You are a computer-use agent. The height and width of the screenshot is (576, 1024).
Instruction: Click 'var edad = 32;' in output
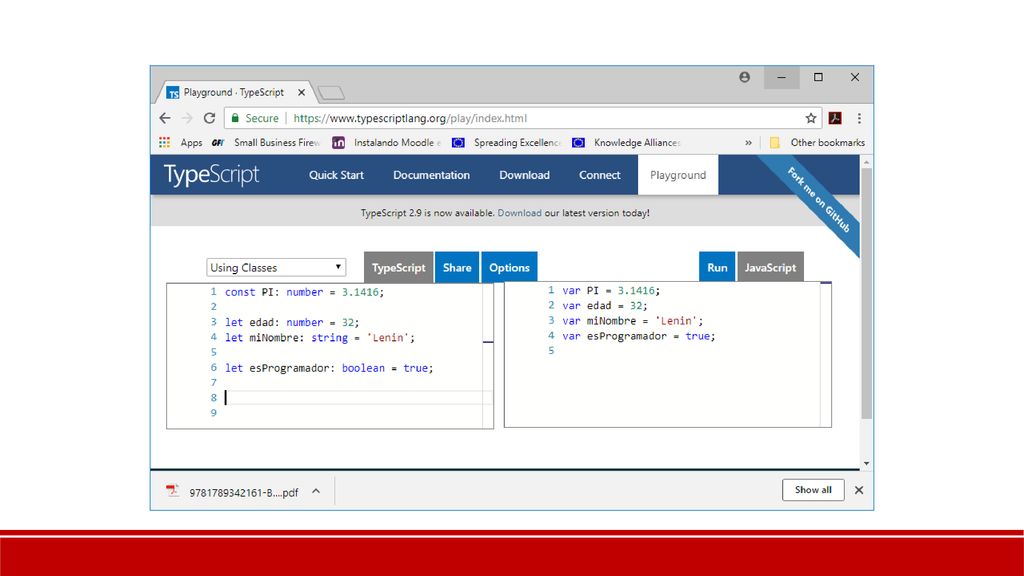[605, 306]
